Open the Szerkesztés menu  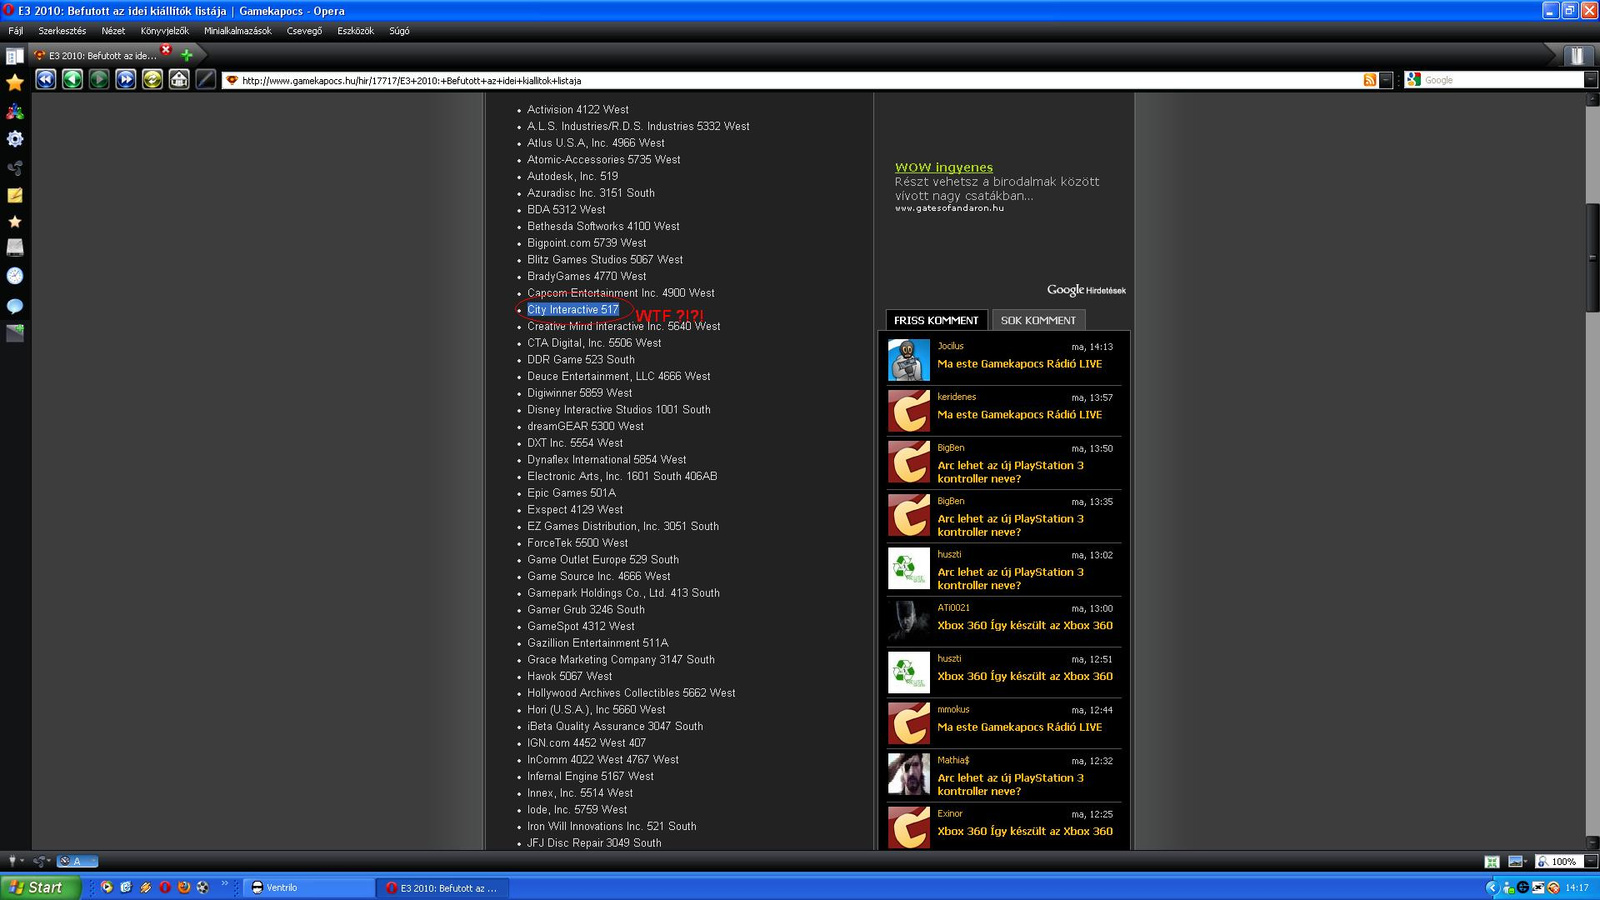[x=62, y=31]
